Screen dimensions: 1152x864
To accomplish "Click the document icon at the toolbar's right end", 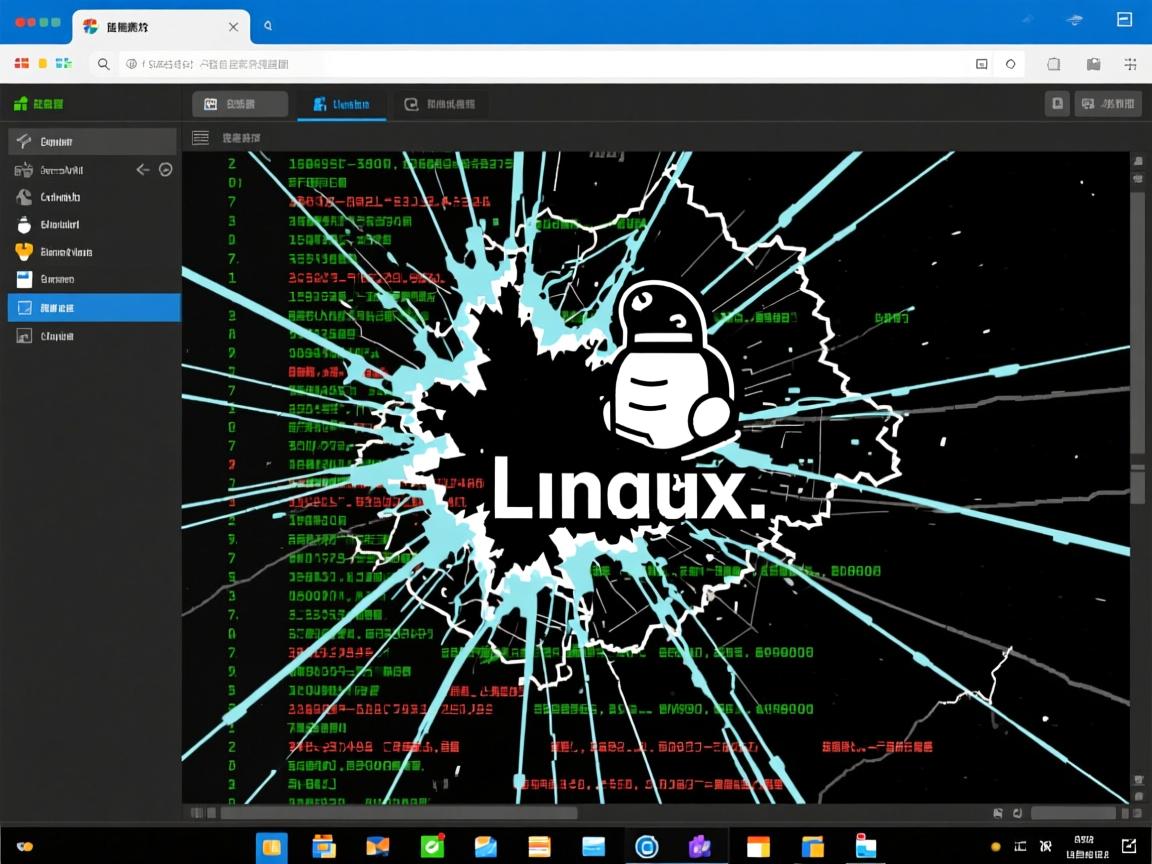I will point(1057,103).
